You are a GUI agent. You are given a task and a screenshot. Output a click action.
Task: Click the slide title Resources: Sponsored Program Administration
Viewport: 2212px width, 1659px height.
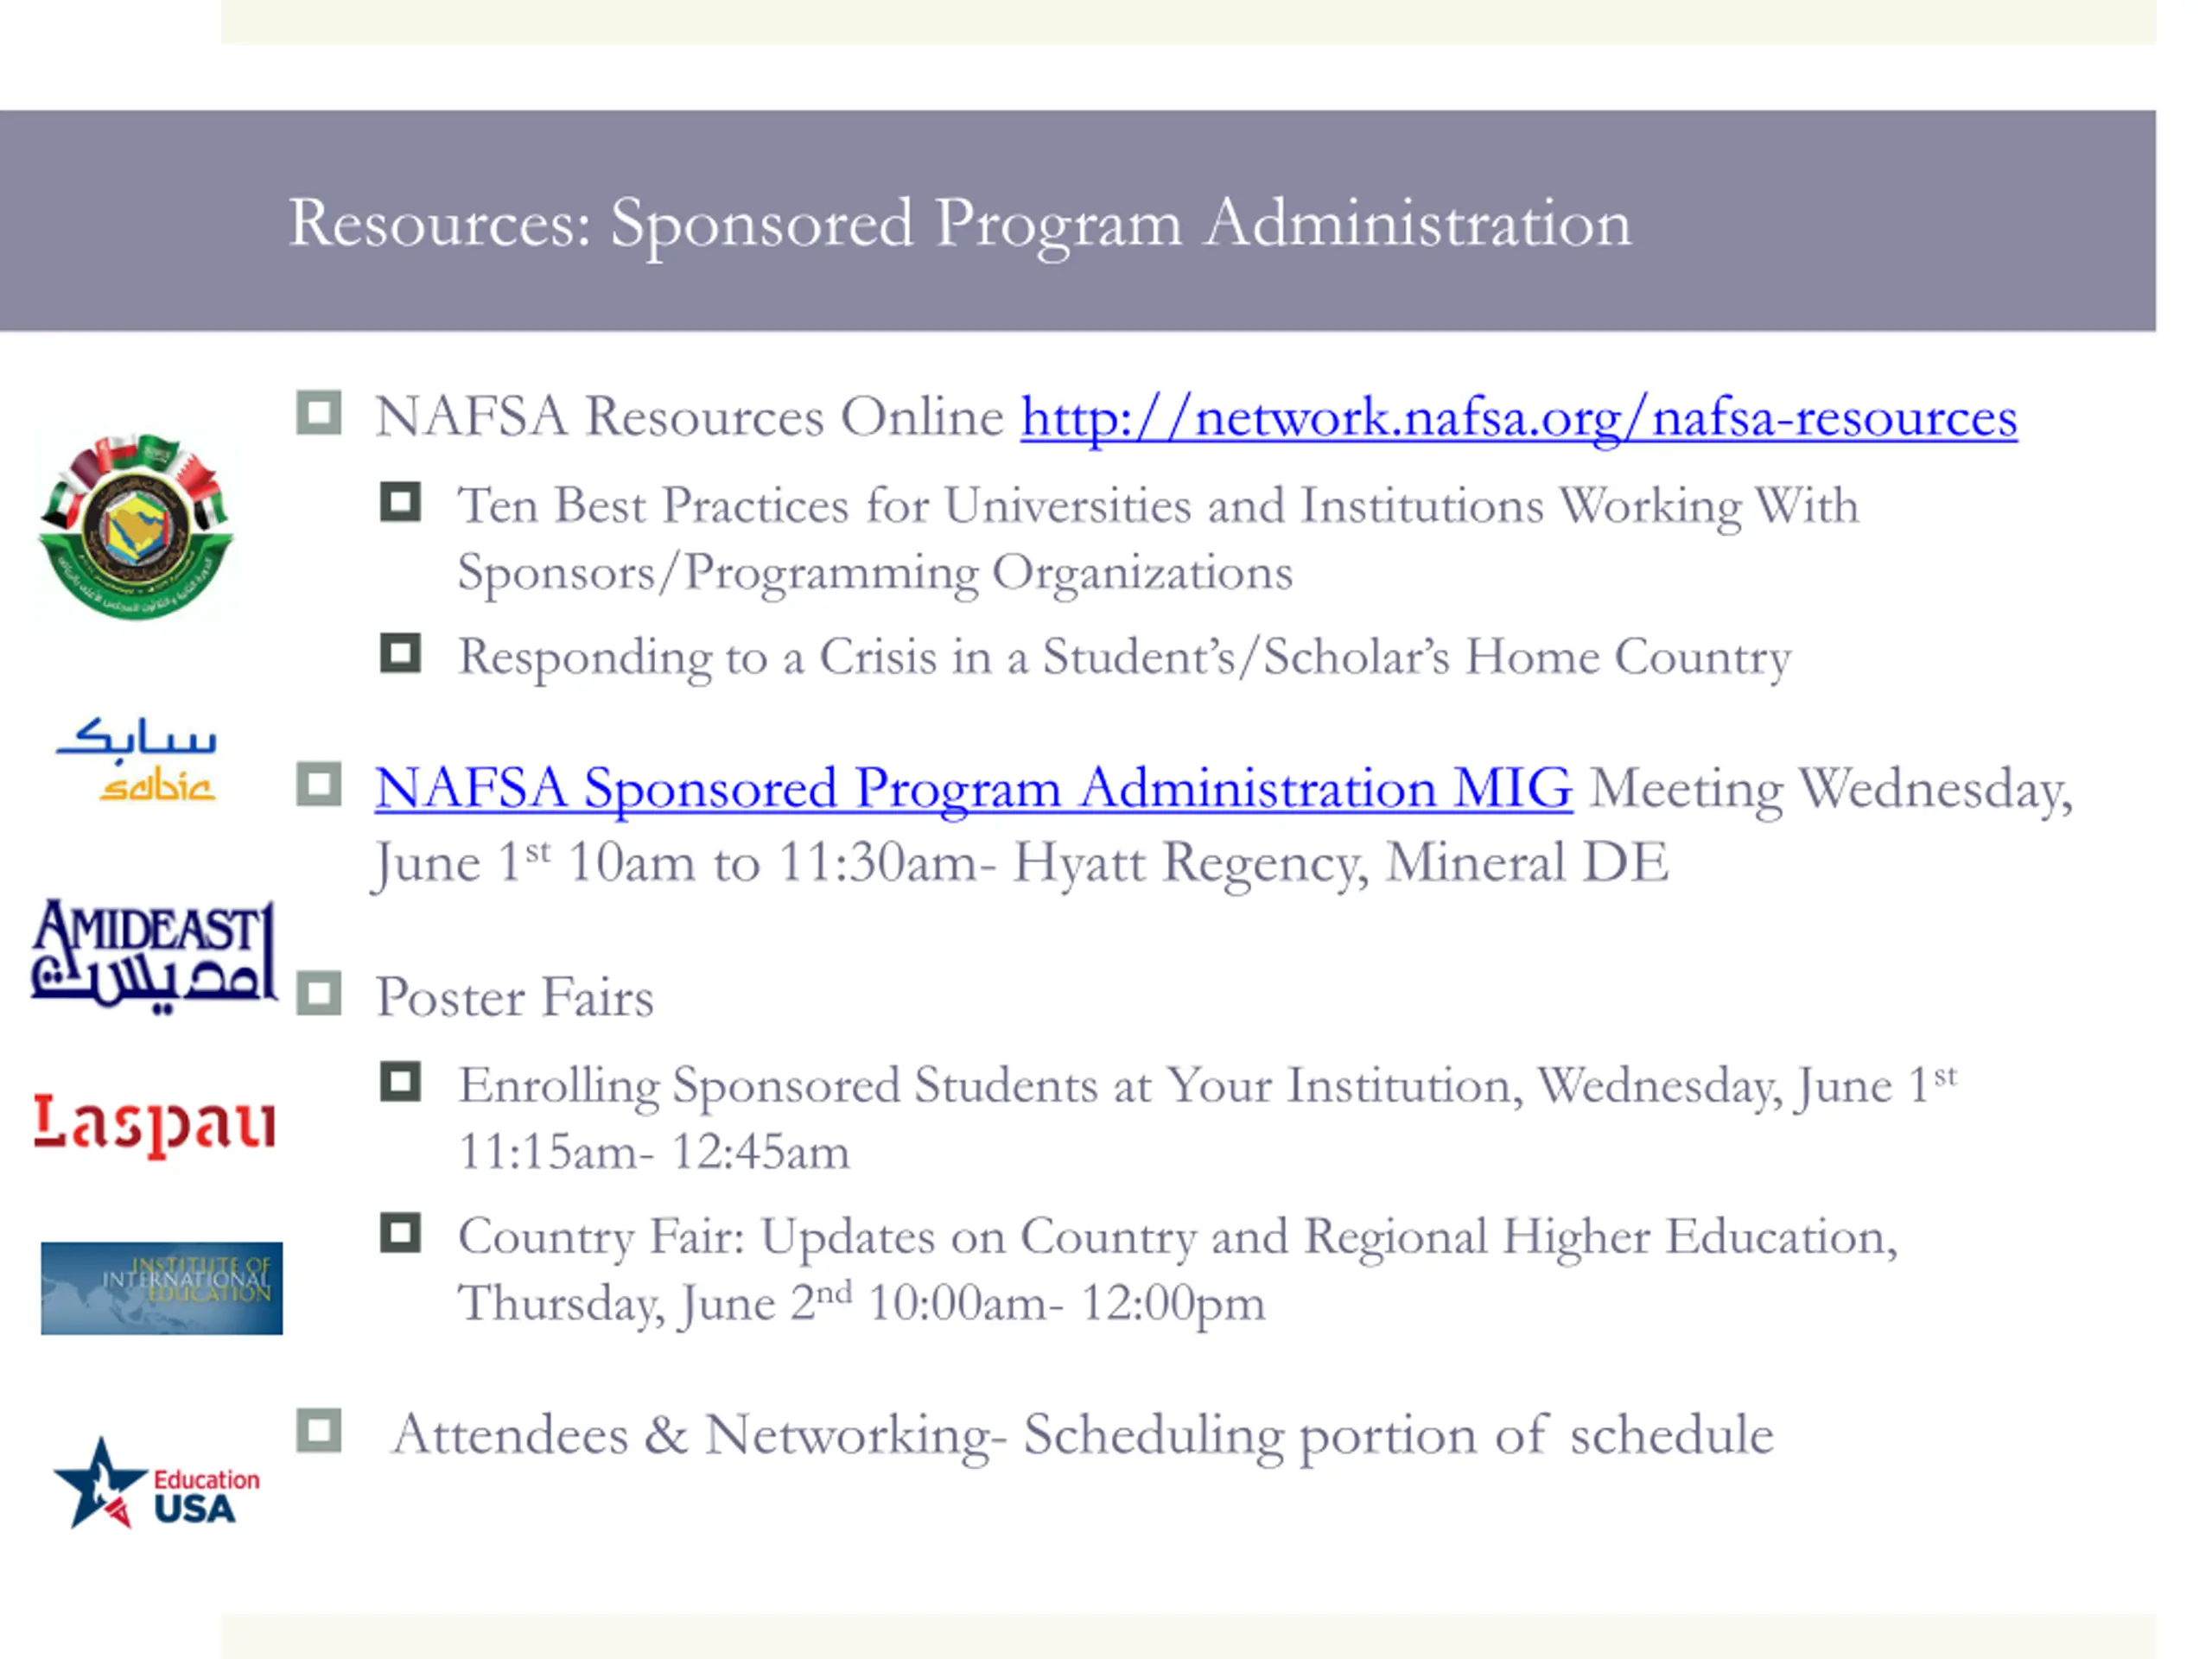(x=960, y=224)
